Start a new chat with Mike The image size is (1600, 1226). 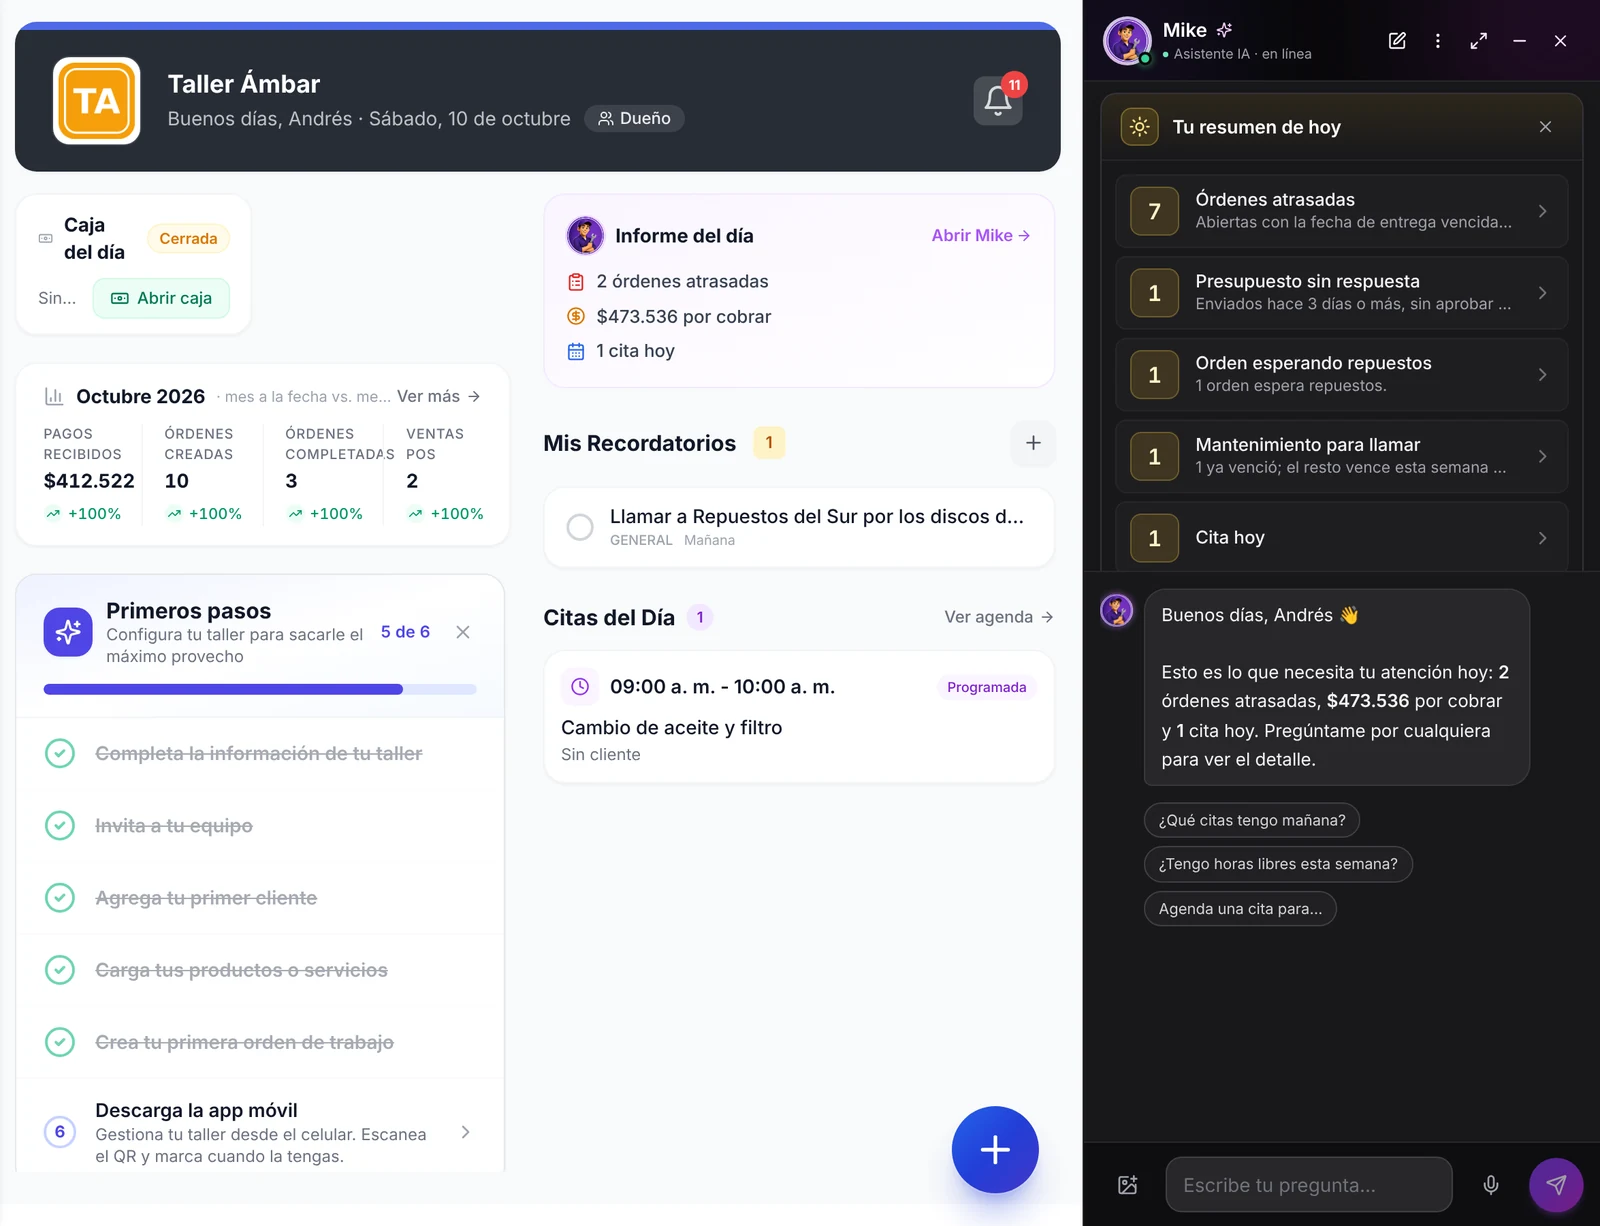[1397, 41]
